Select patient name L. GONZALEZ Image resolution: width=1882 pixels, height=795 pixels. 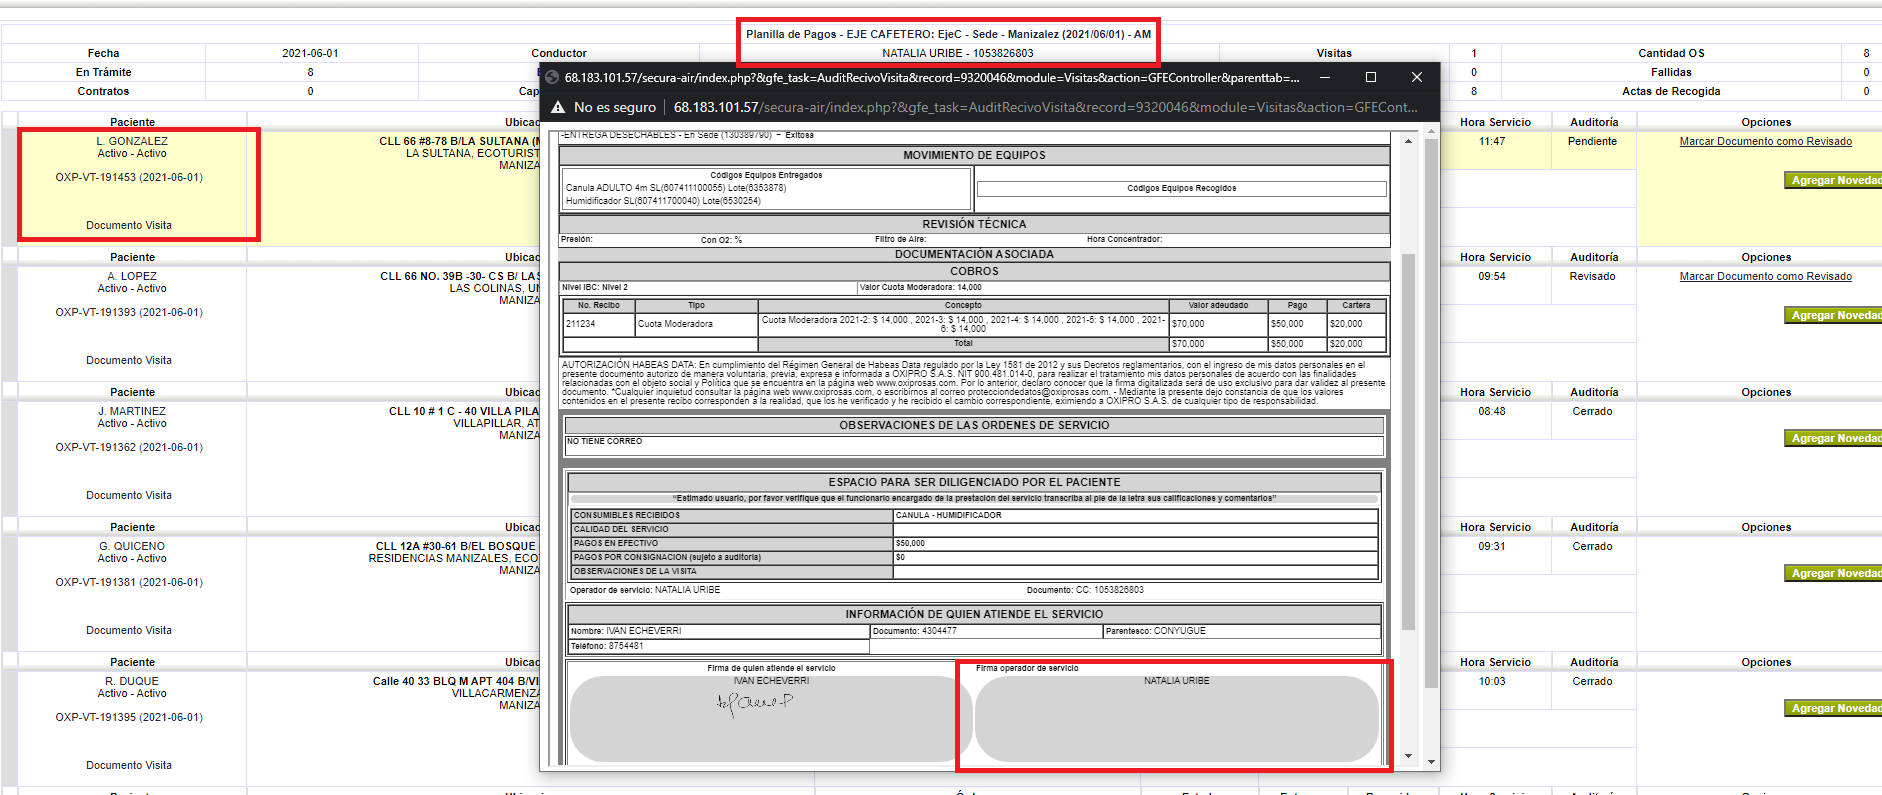(132, 141)
